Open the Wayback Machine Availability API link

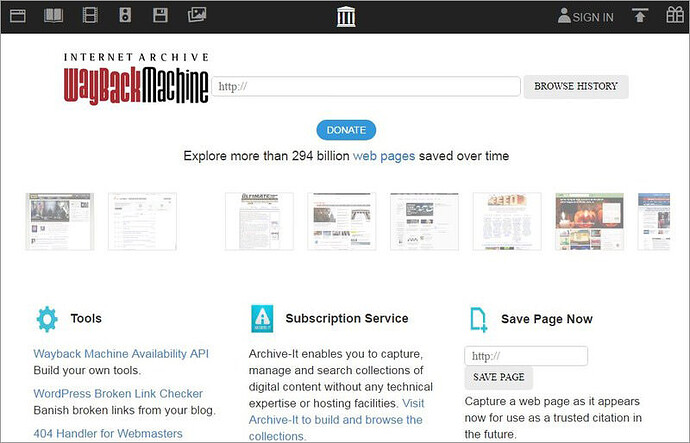[x=121, y=354]
